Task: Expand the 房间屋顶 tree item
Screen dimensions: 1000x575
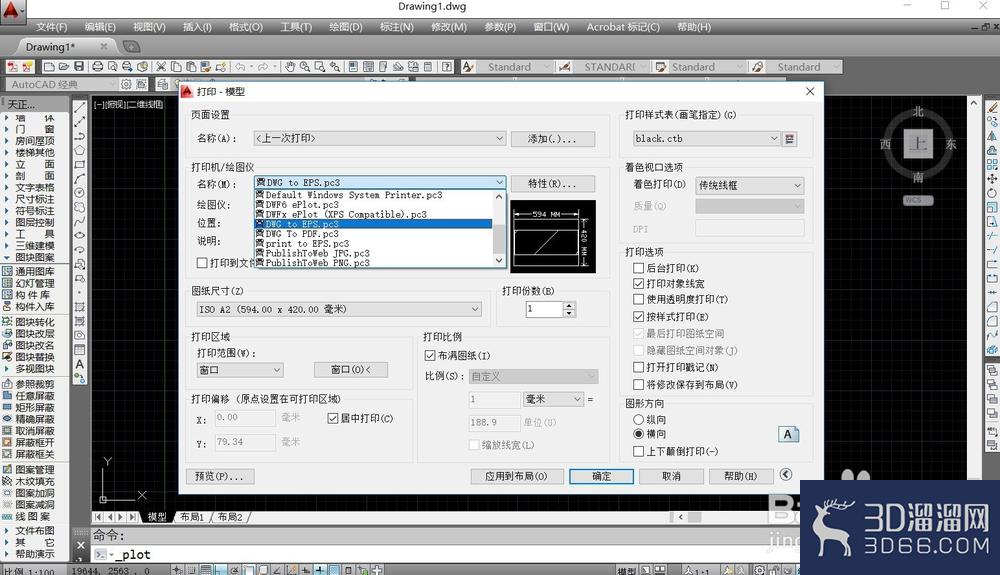Action: click(7, 141)
